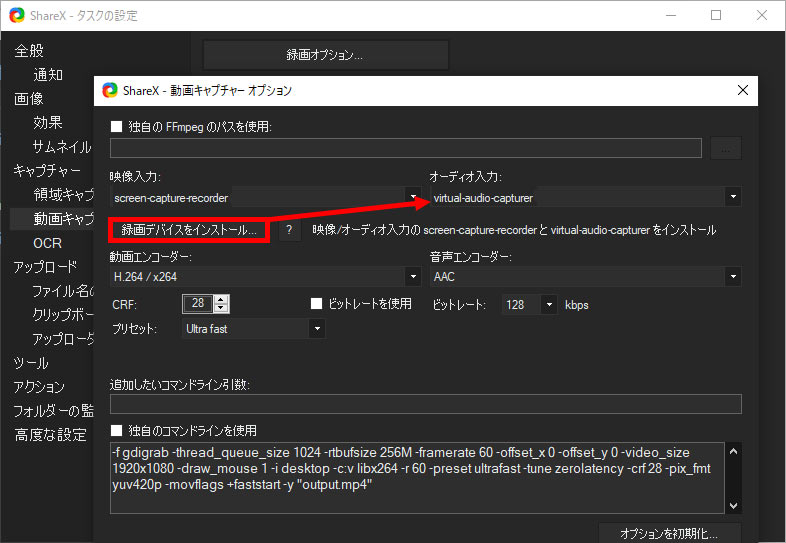Select フォルダーの監視 in the task settings sidebar
Image resolution: width=786 pixels, height=543 pixels.
[53, 411]
